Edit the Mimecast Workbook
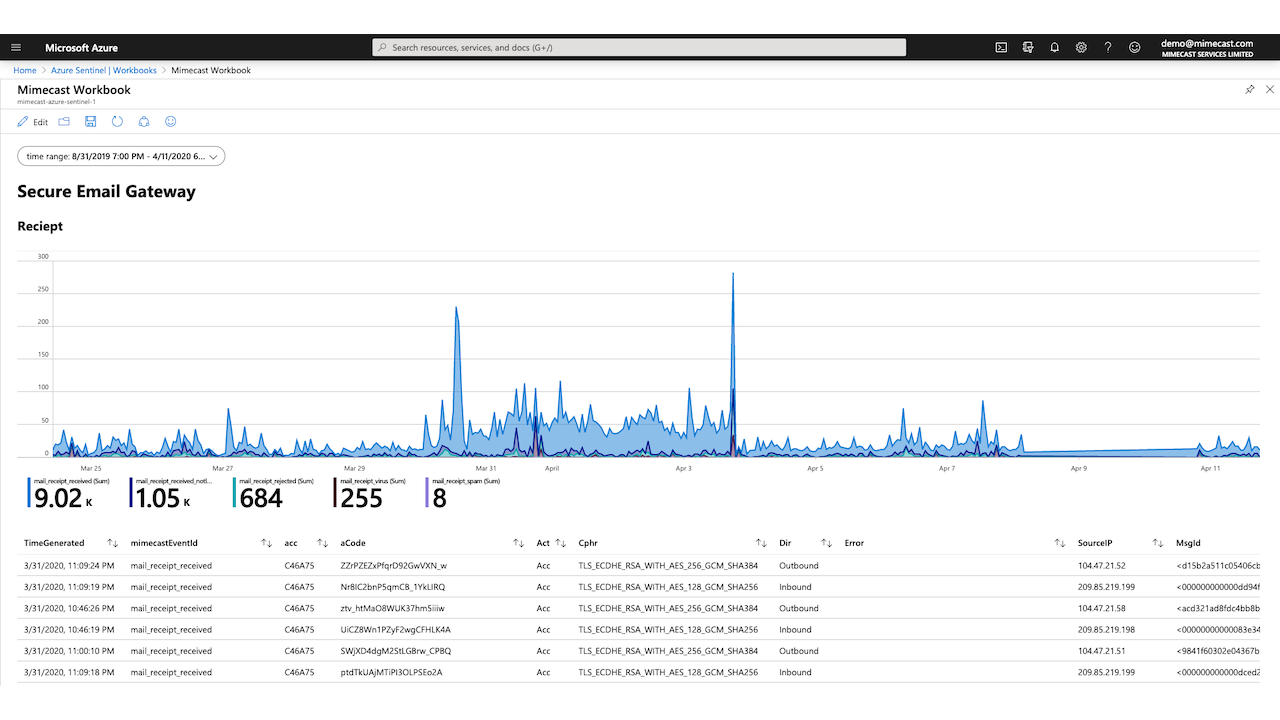The image size is (1280, 720). coord(32,122)
